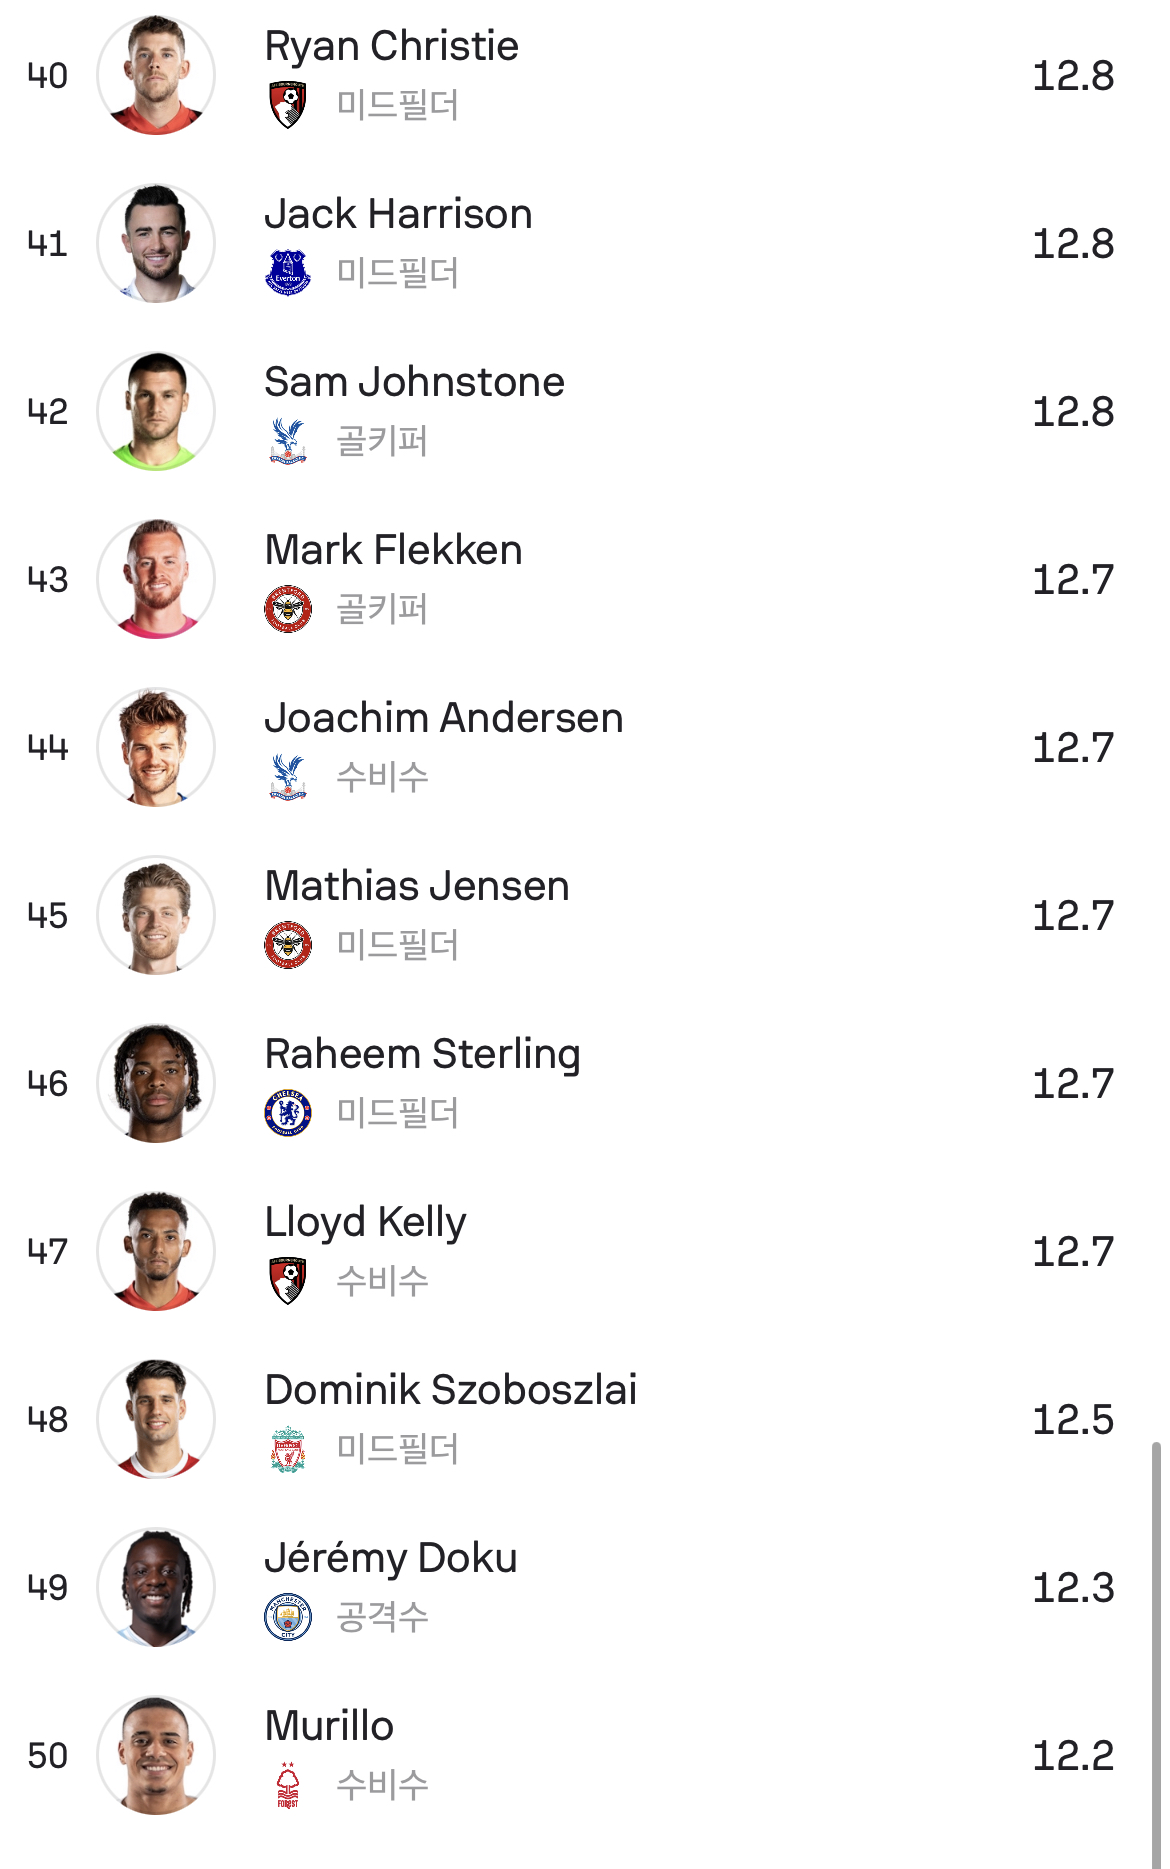This screenshot has height=1869, width=1170.
Task: Click Liverpool crest under Dominik Szoboszlai
Action: pos(288,1449)
